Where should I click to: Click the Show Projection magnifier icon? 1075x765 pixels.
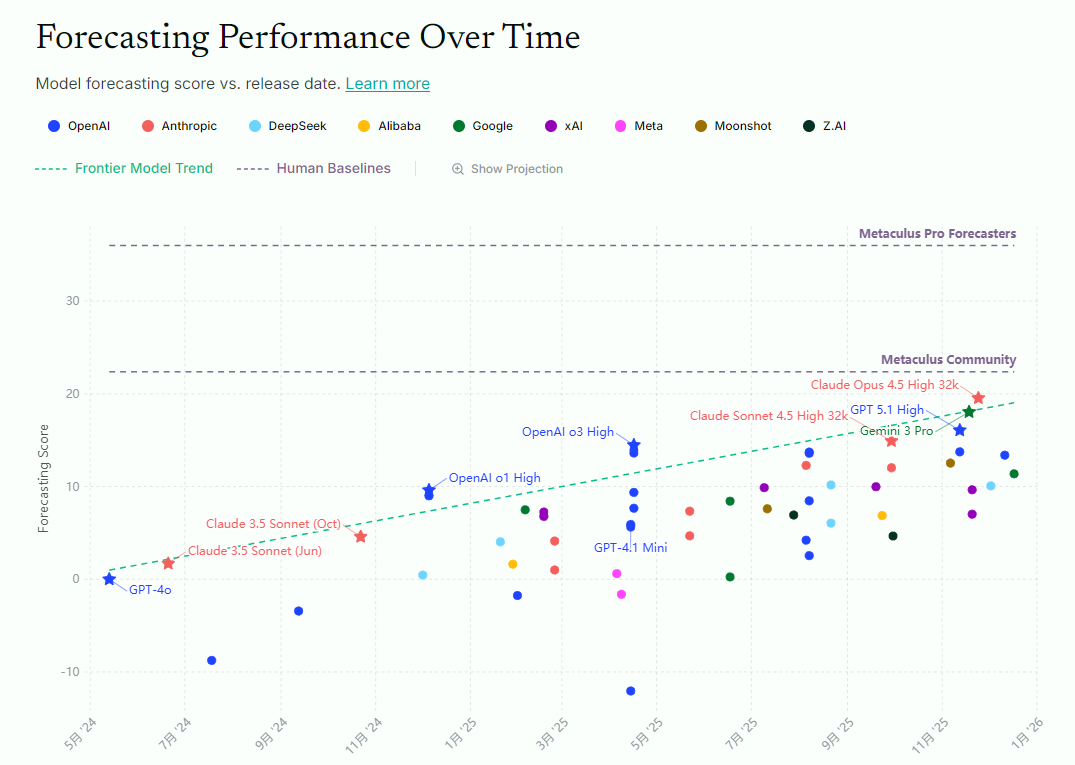coord(458,169)
